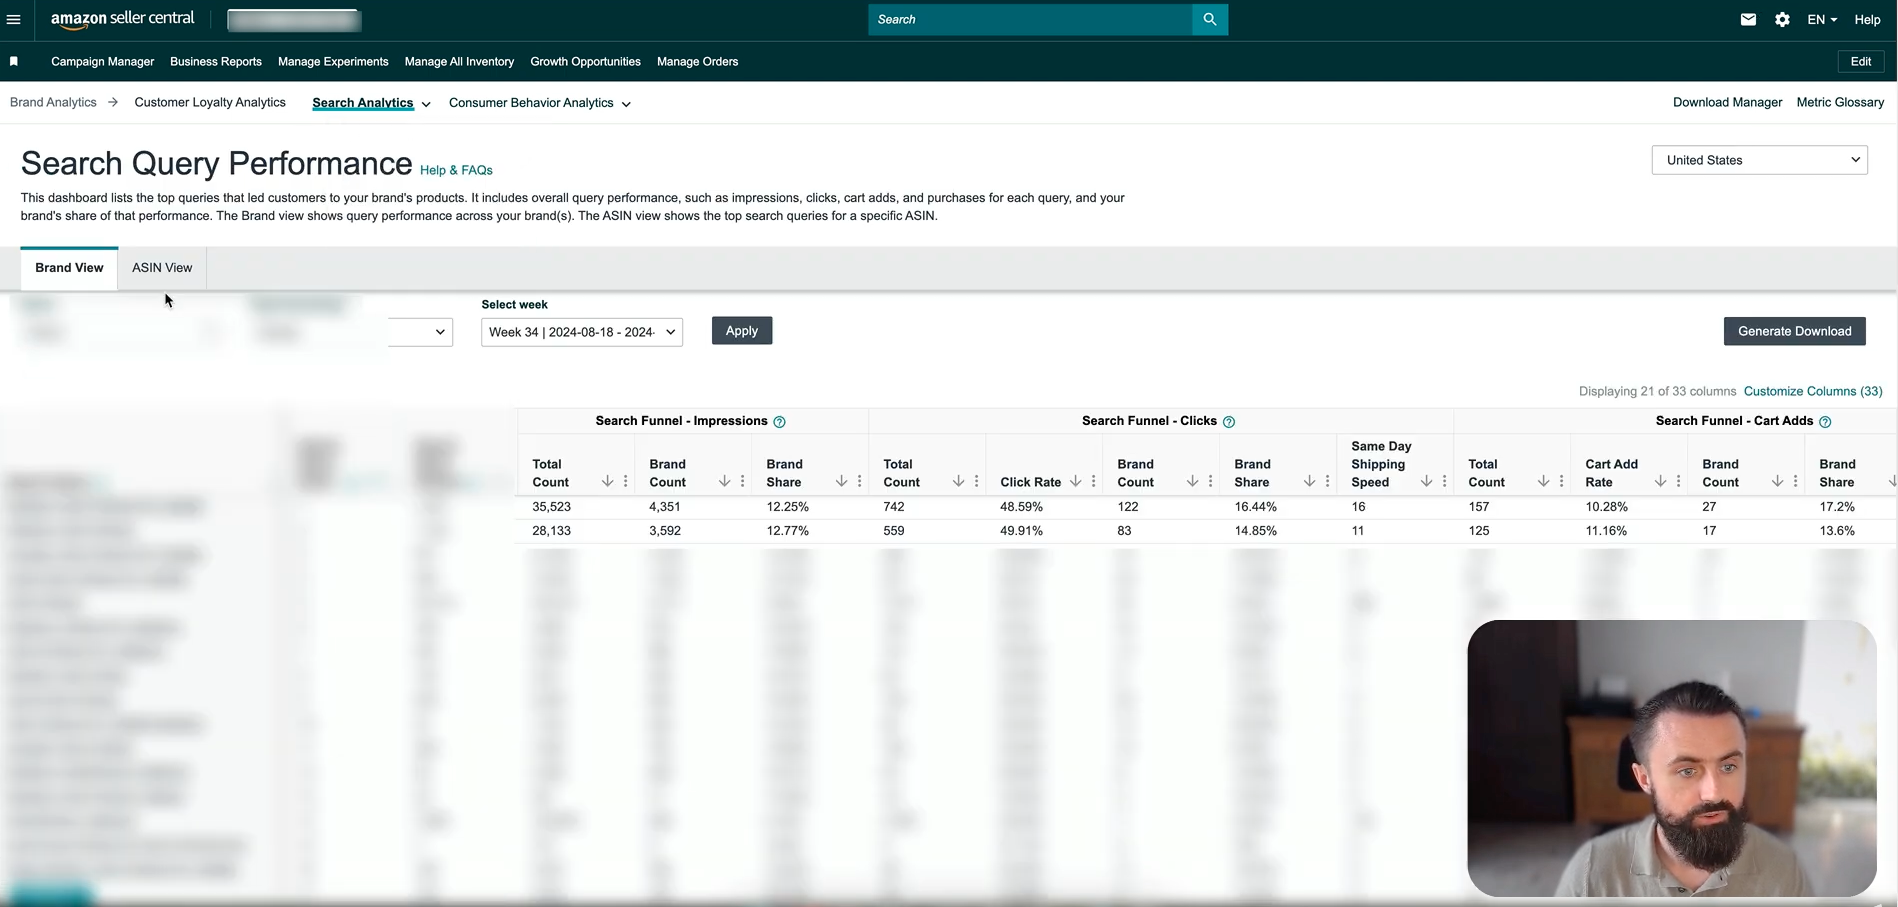1898x907 pixels.
Task: Click the Generate Download button
Action: [1794, 331]
